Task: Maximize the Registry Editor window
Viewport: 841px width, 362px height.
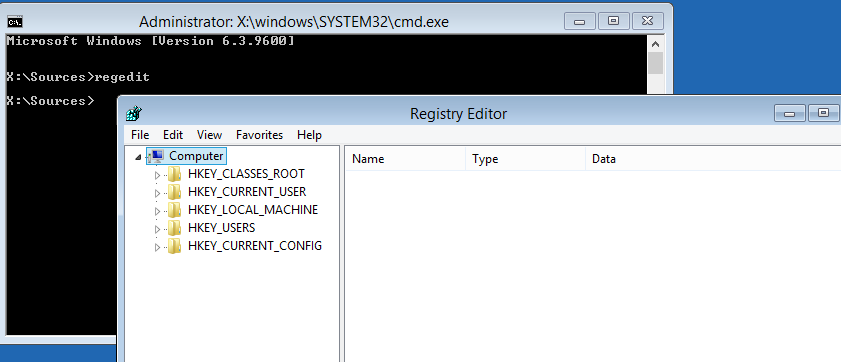Action: click(823, 113)
